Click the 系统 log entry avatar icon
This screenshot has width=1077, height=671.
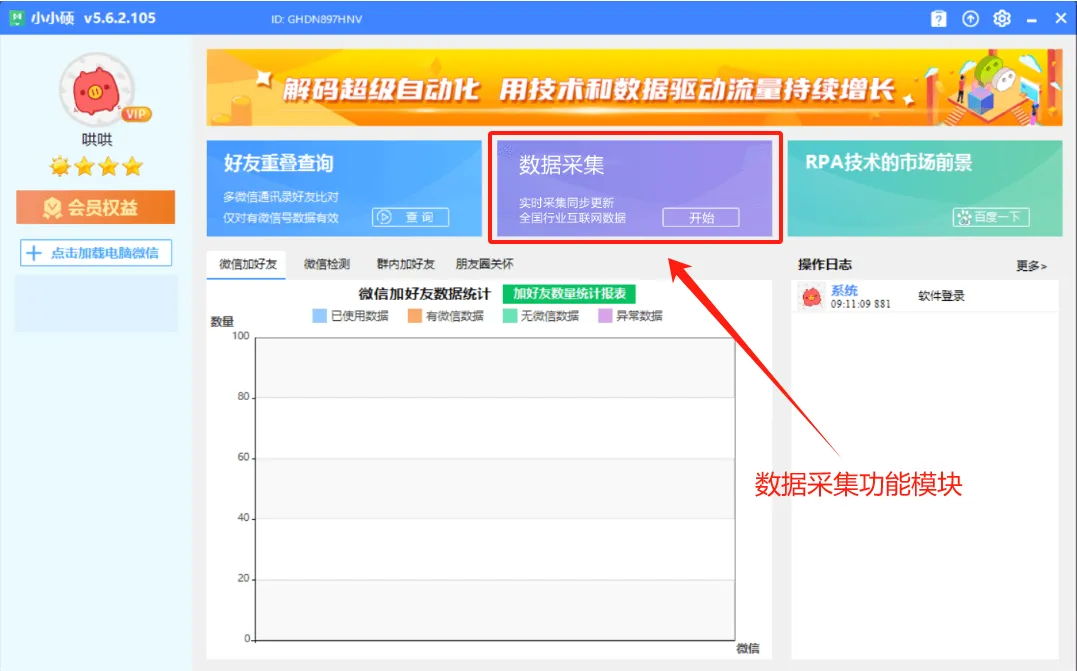pyautogui.click(x=812, y=297)
